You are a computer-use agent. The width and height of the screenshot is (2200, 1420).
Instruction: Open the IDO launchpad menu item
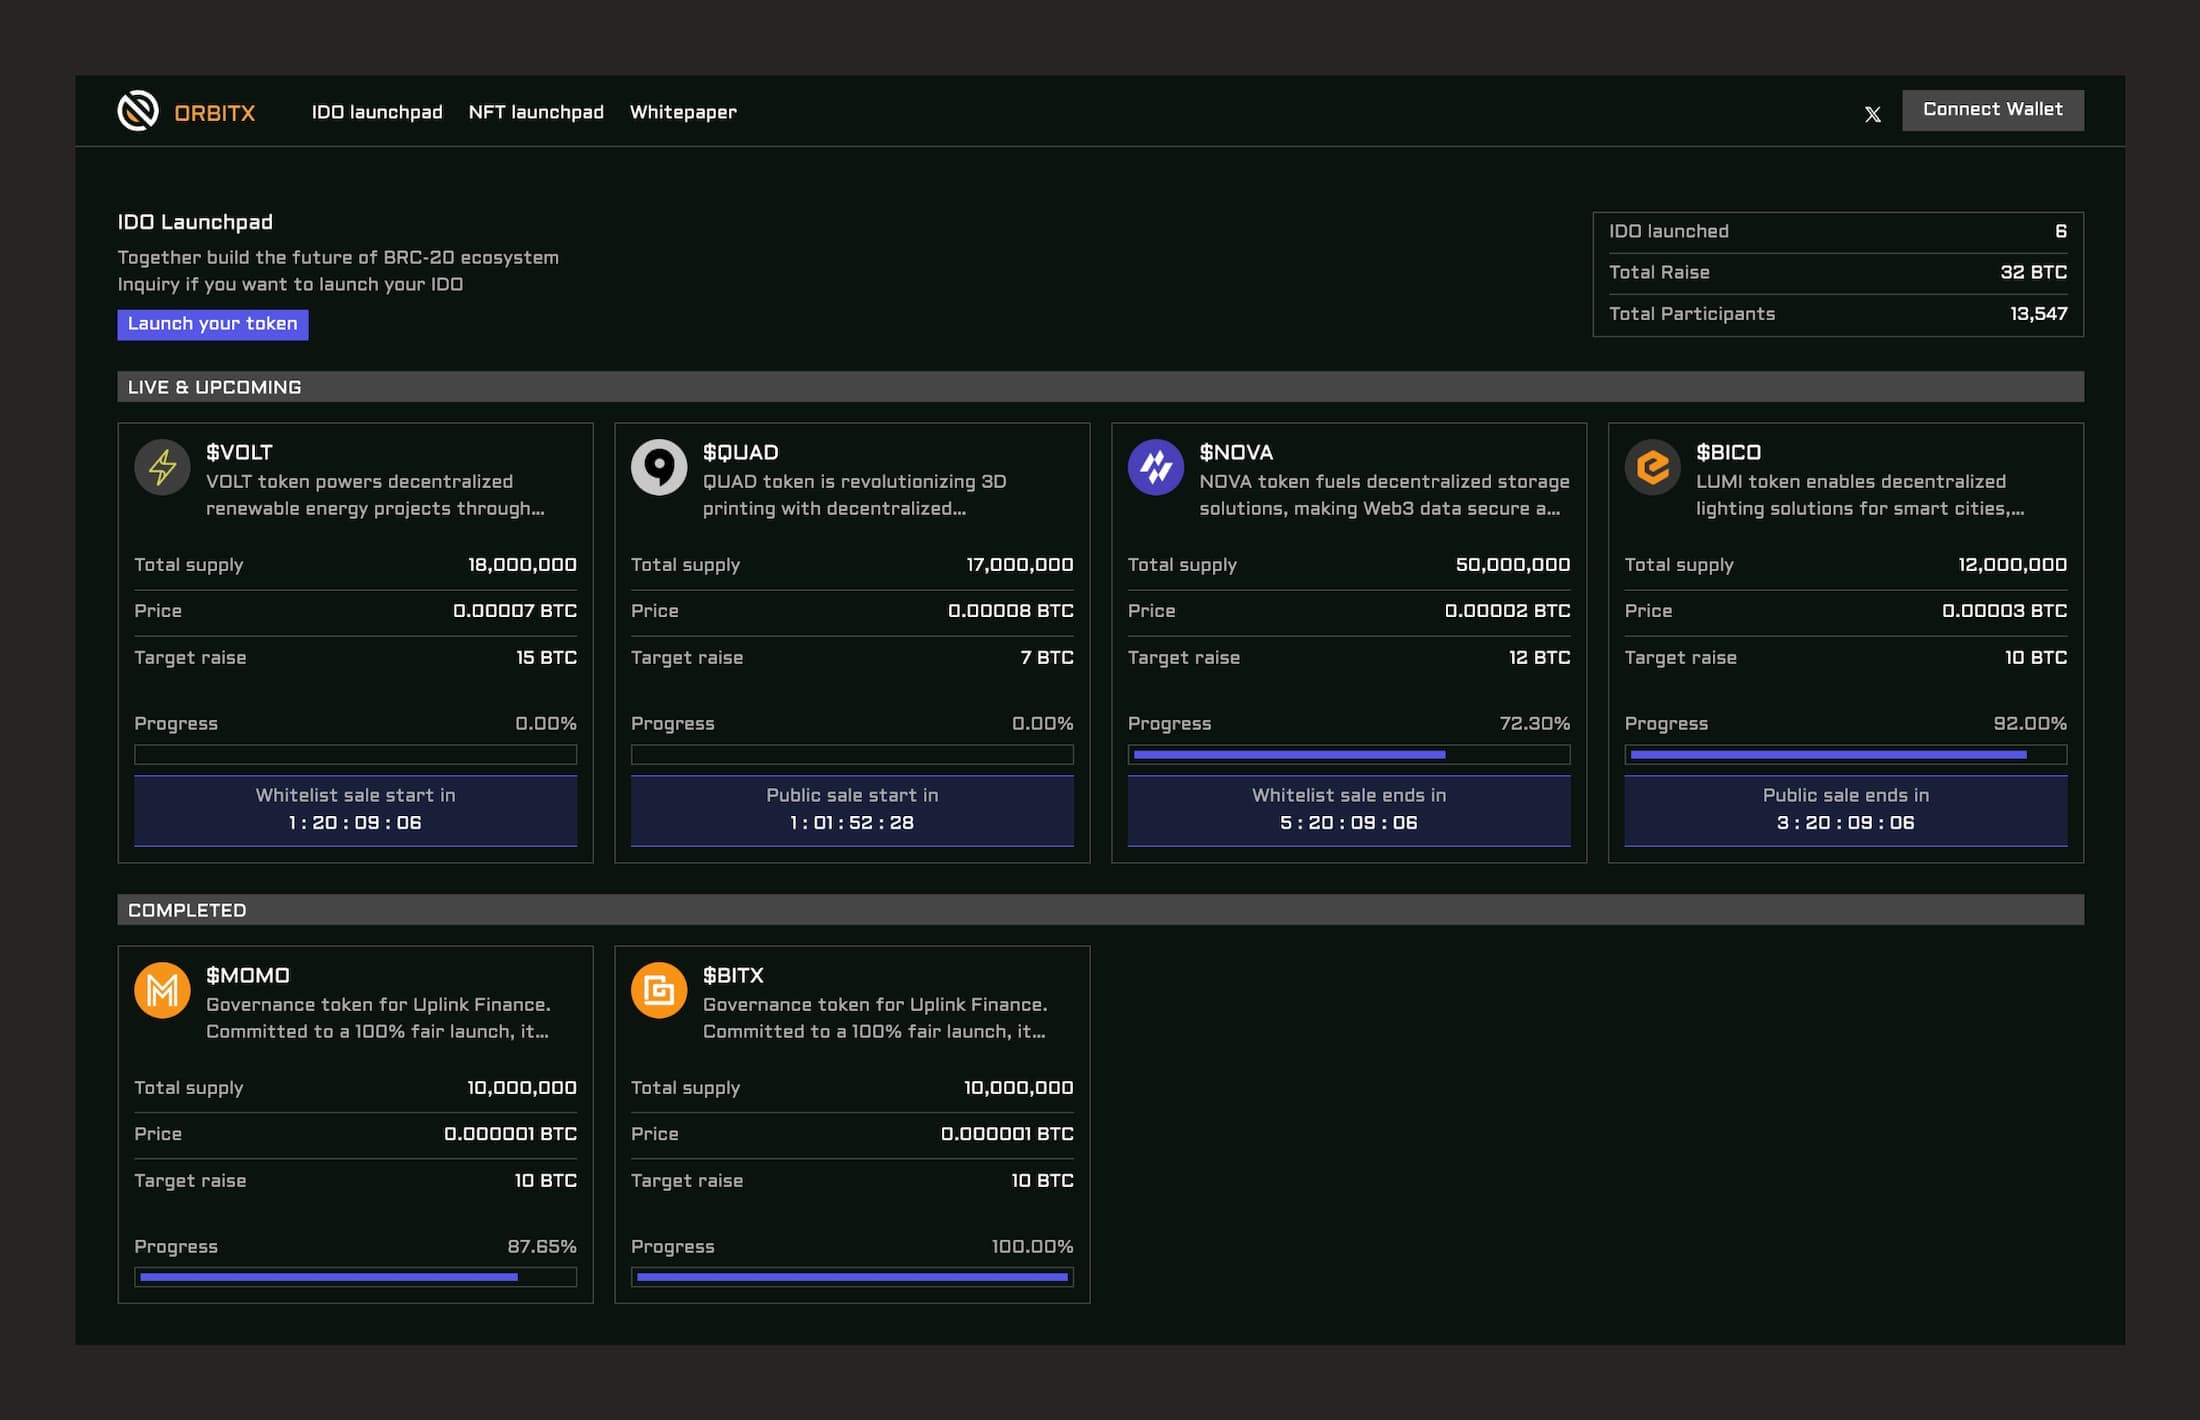tap(376, 112)
